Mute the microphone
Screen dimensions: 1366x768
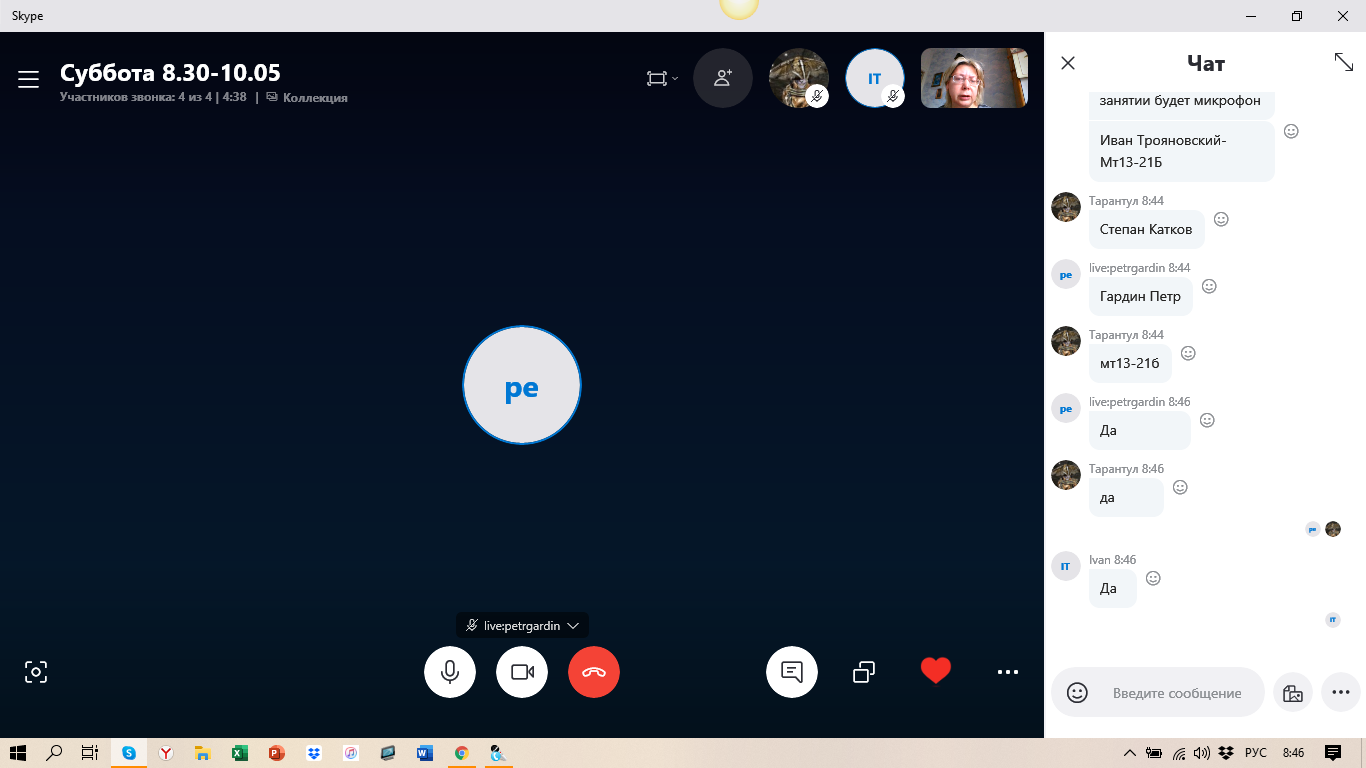tap(450, 672)
